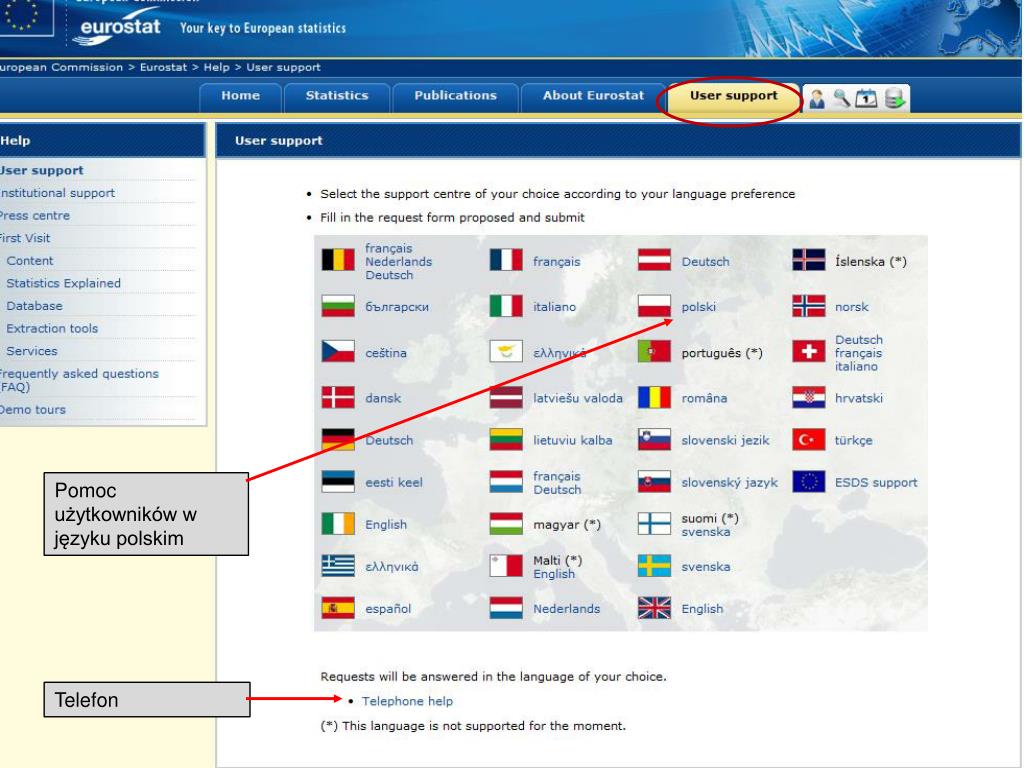
Task: Click the Polish flag next to polski
Action: tap(654, 306)
